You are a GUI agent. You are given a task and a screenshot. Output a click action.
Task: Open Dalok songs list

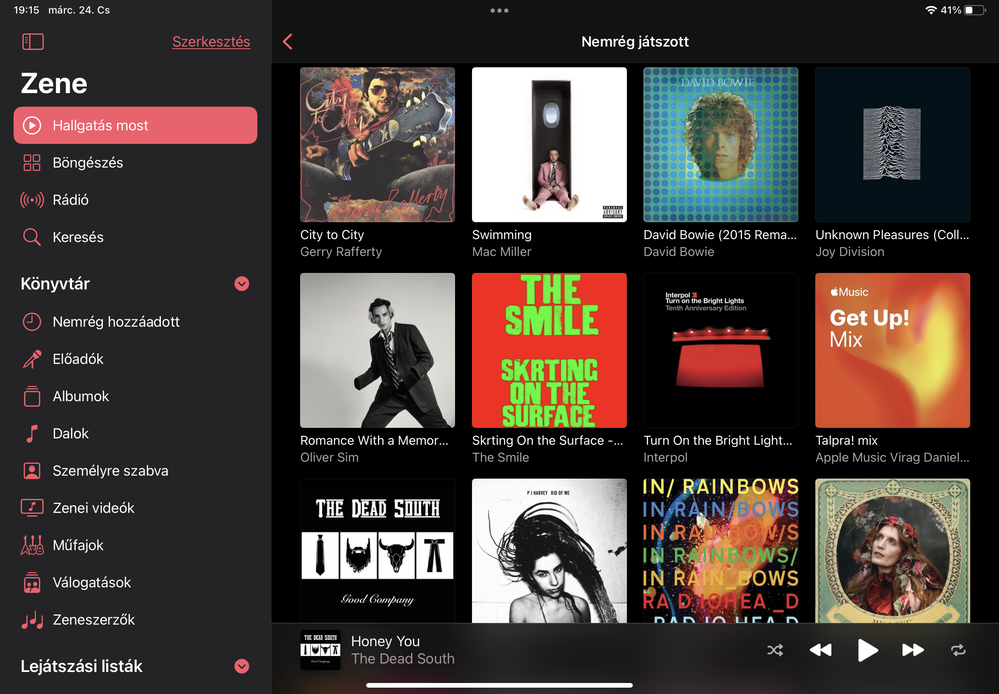(135, 433)
